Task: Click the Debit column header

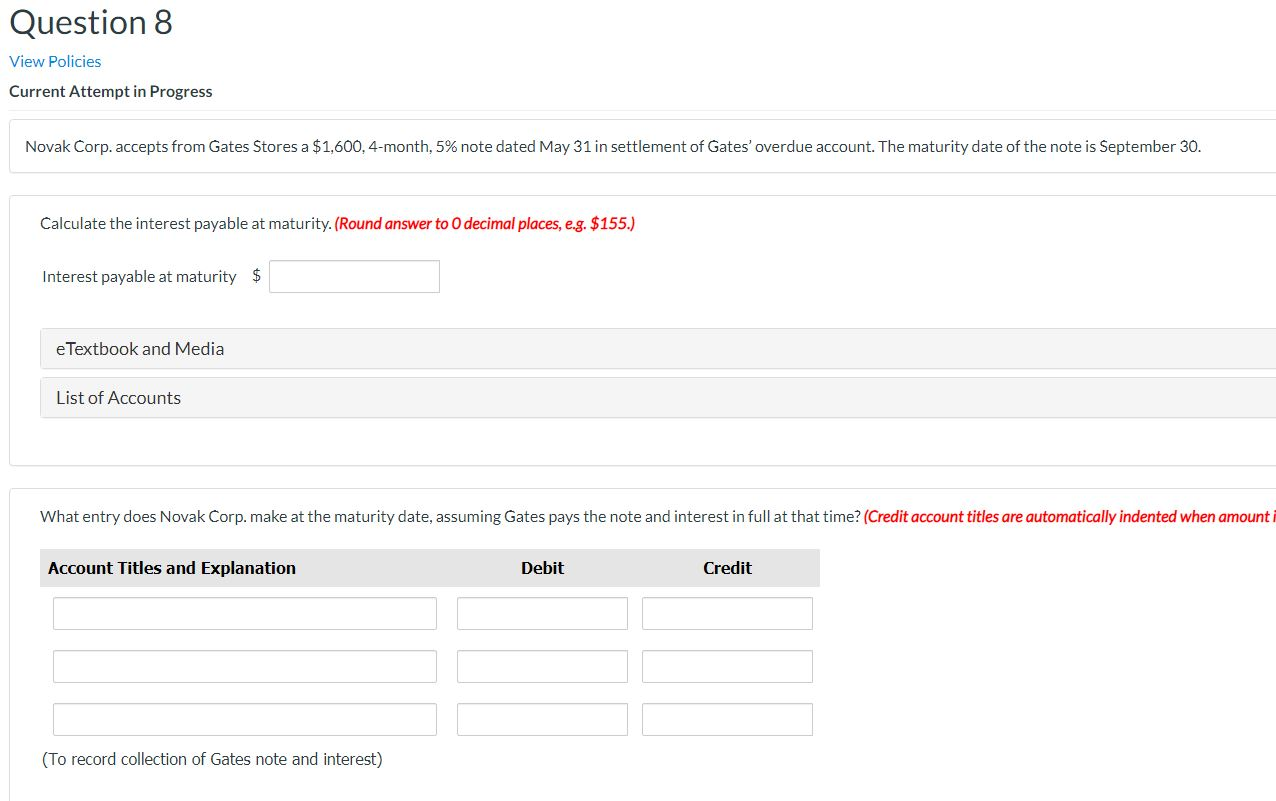Action: 542,567
